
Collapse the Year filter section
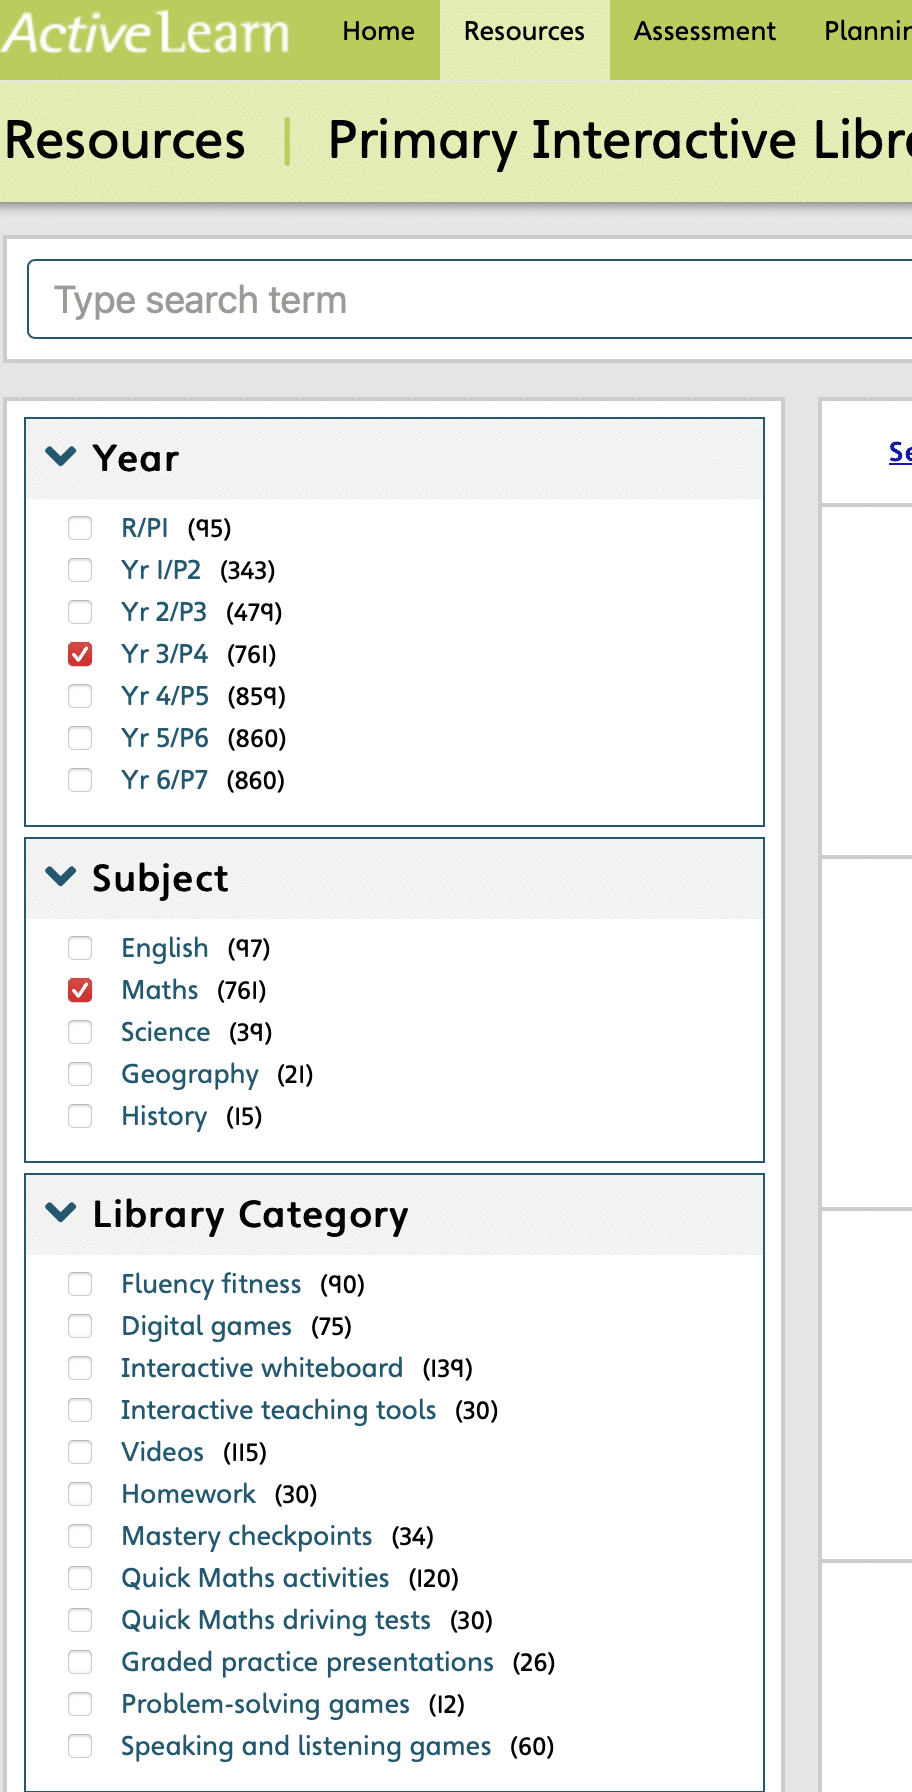click(60, 457)
